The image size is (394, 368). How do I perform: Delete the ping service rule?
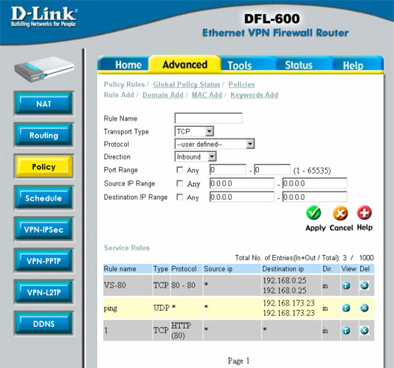[x=365, y=308]
